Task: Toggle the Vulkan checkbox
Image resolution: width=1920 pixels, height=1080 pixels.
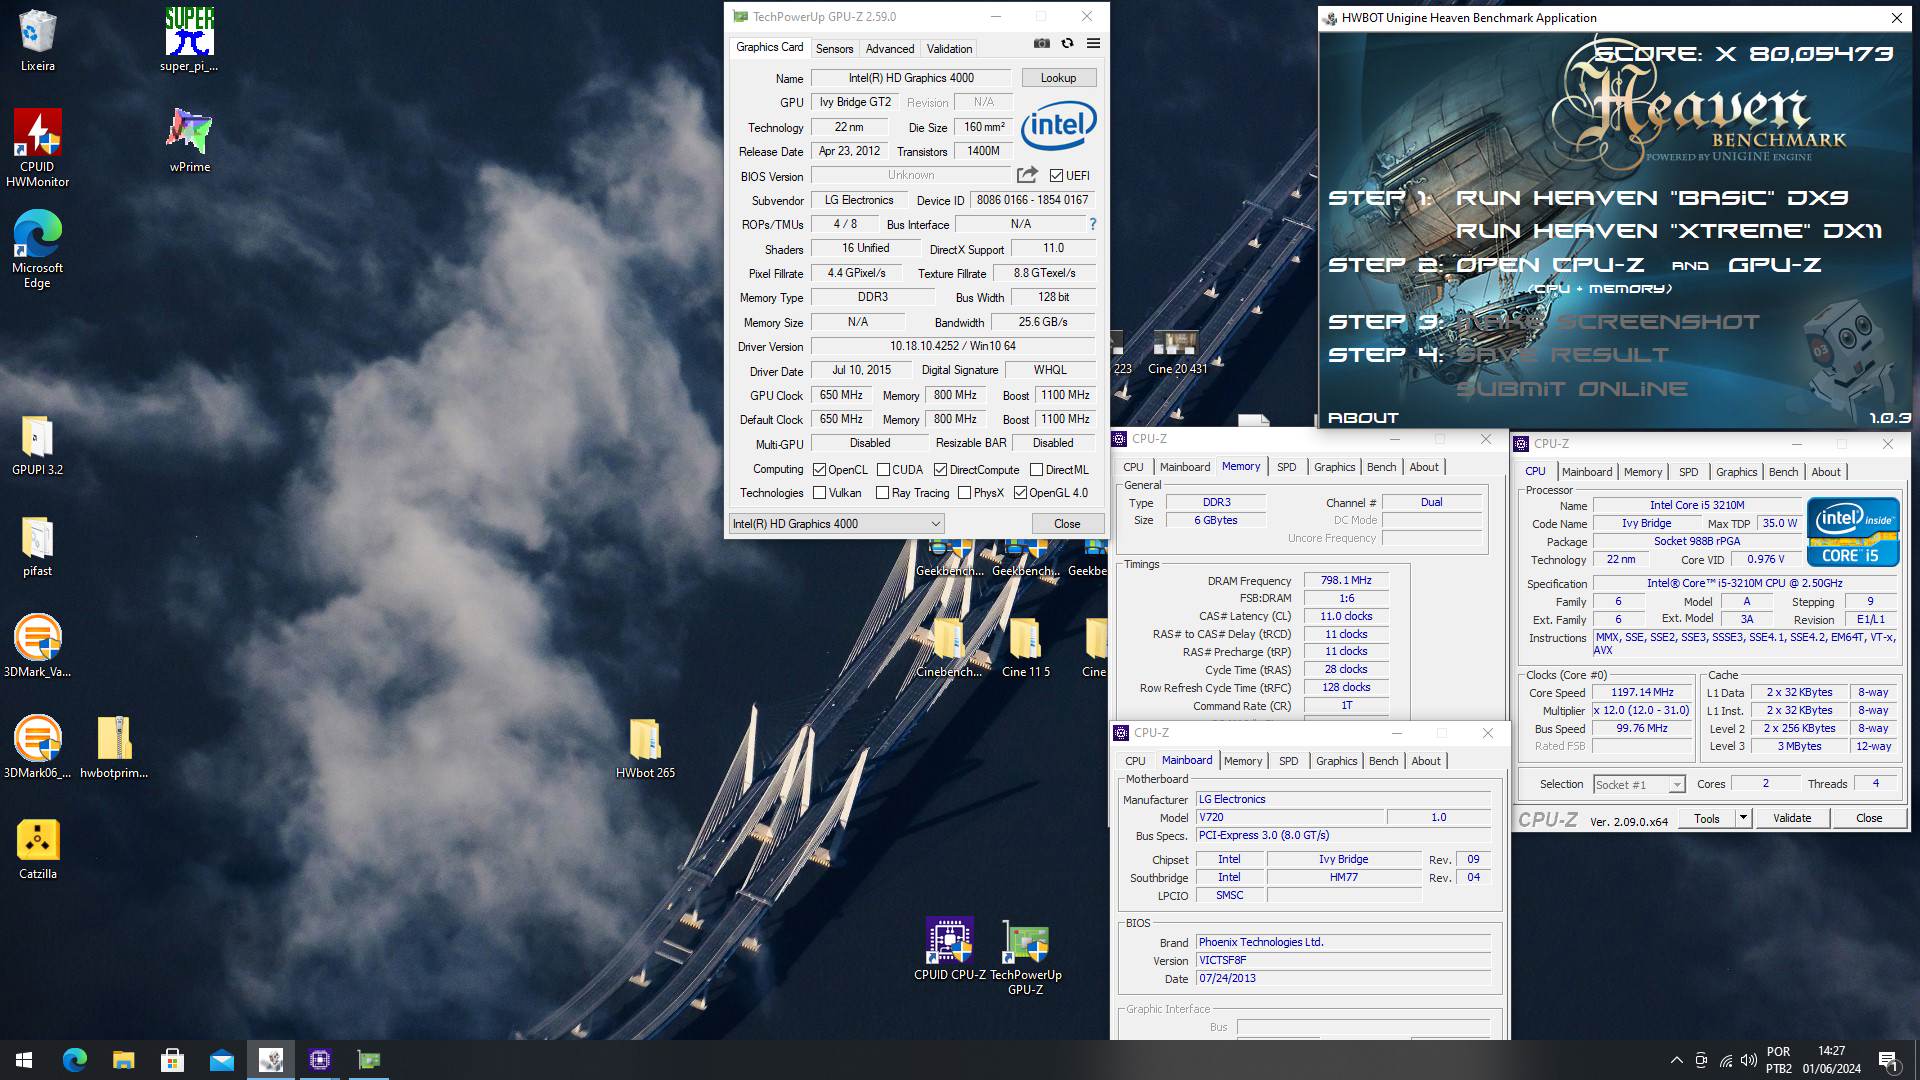Action: coord(819,493)
